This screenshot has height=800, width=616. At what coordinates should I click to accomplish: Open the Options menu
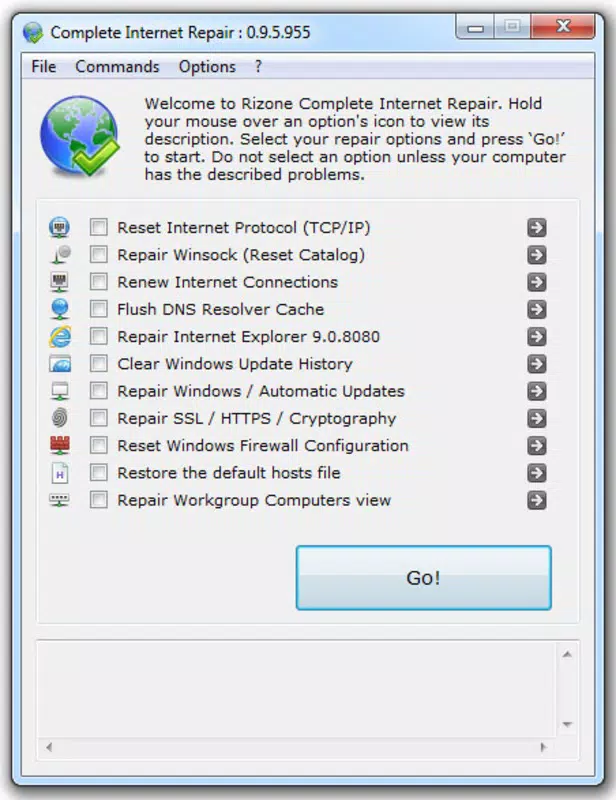[x=207, y=67]
